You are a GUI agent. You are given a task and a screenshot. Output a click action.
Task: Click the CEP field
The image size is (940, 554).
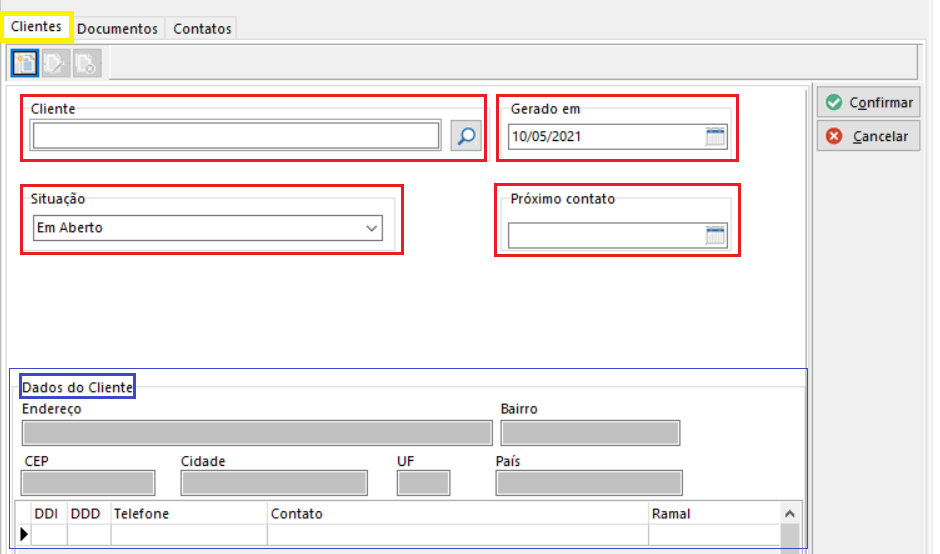point(88,483)
